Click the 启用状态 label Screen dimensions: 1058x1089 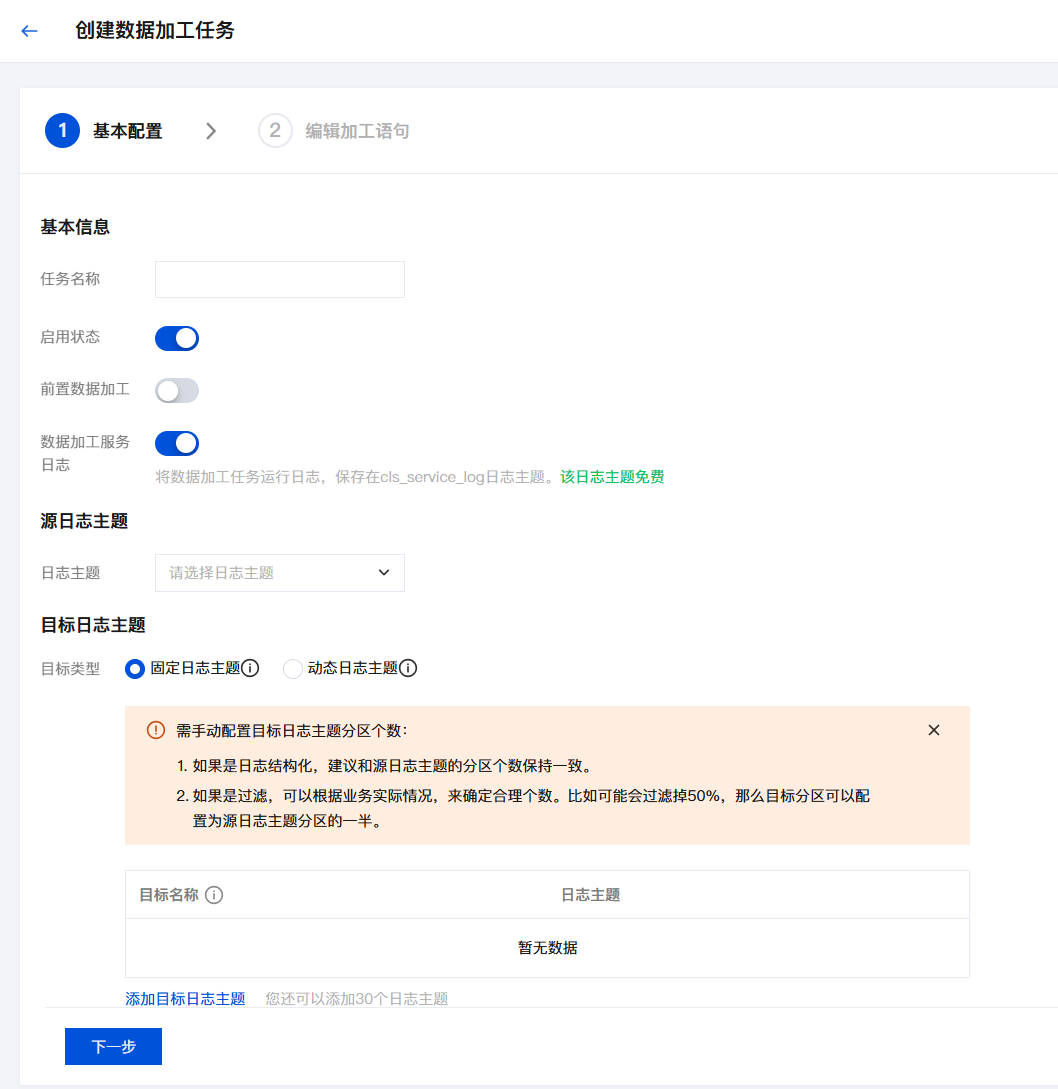70,338
